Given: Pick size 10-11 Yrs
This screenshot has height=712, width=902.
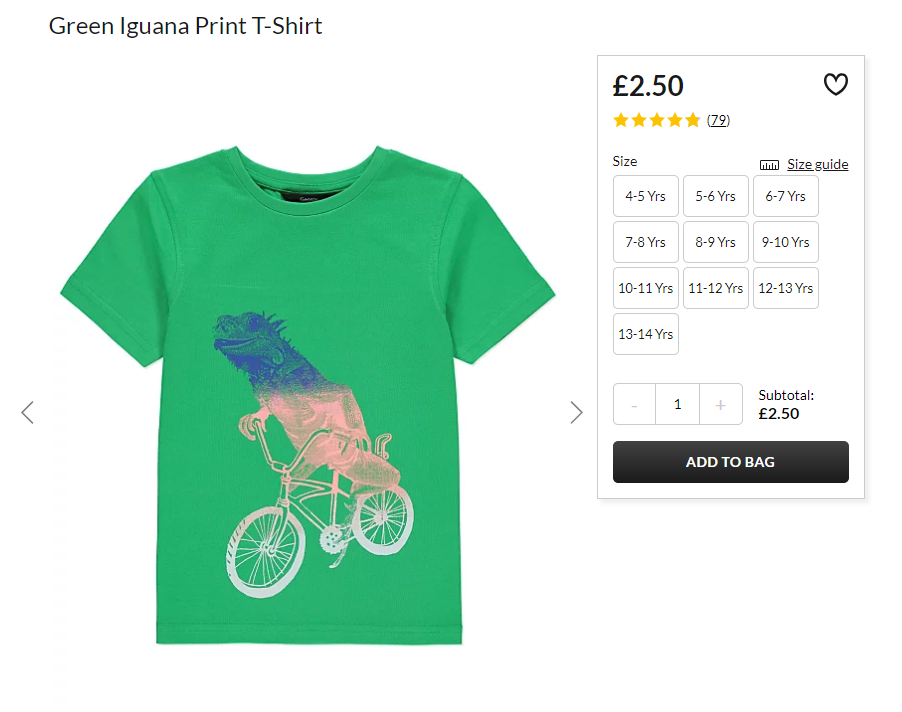Looking at the screenshot, I should point(645,288).
